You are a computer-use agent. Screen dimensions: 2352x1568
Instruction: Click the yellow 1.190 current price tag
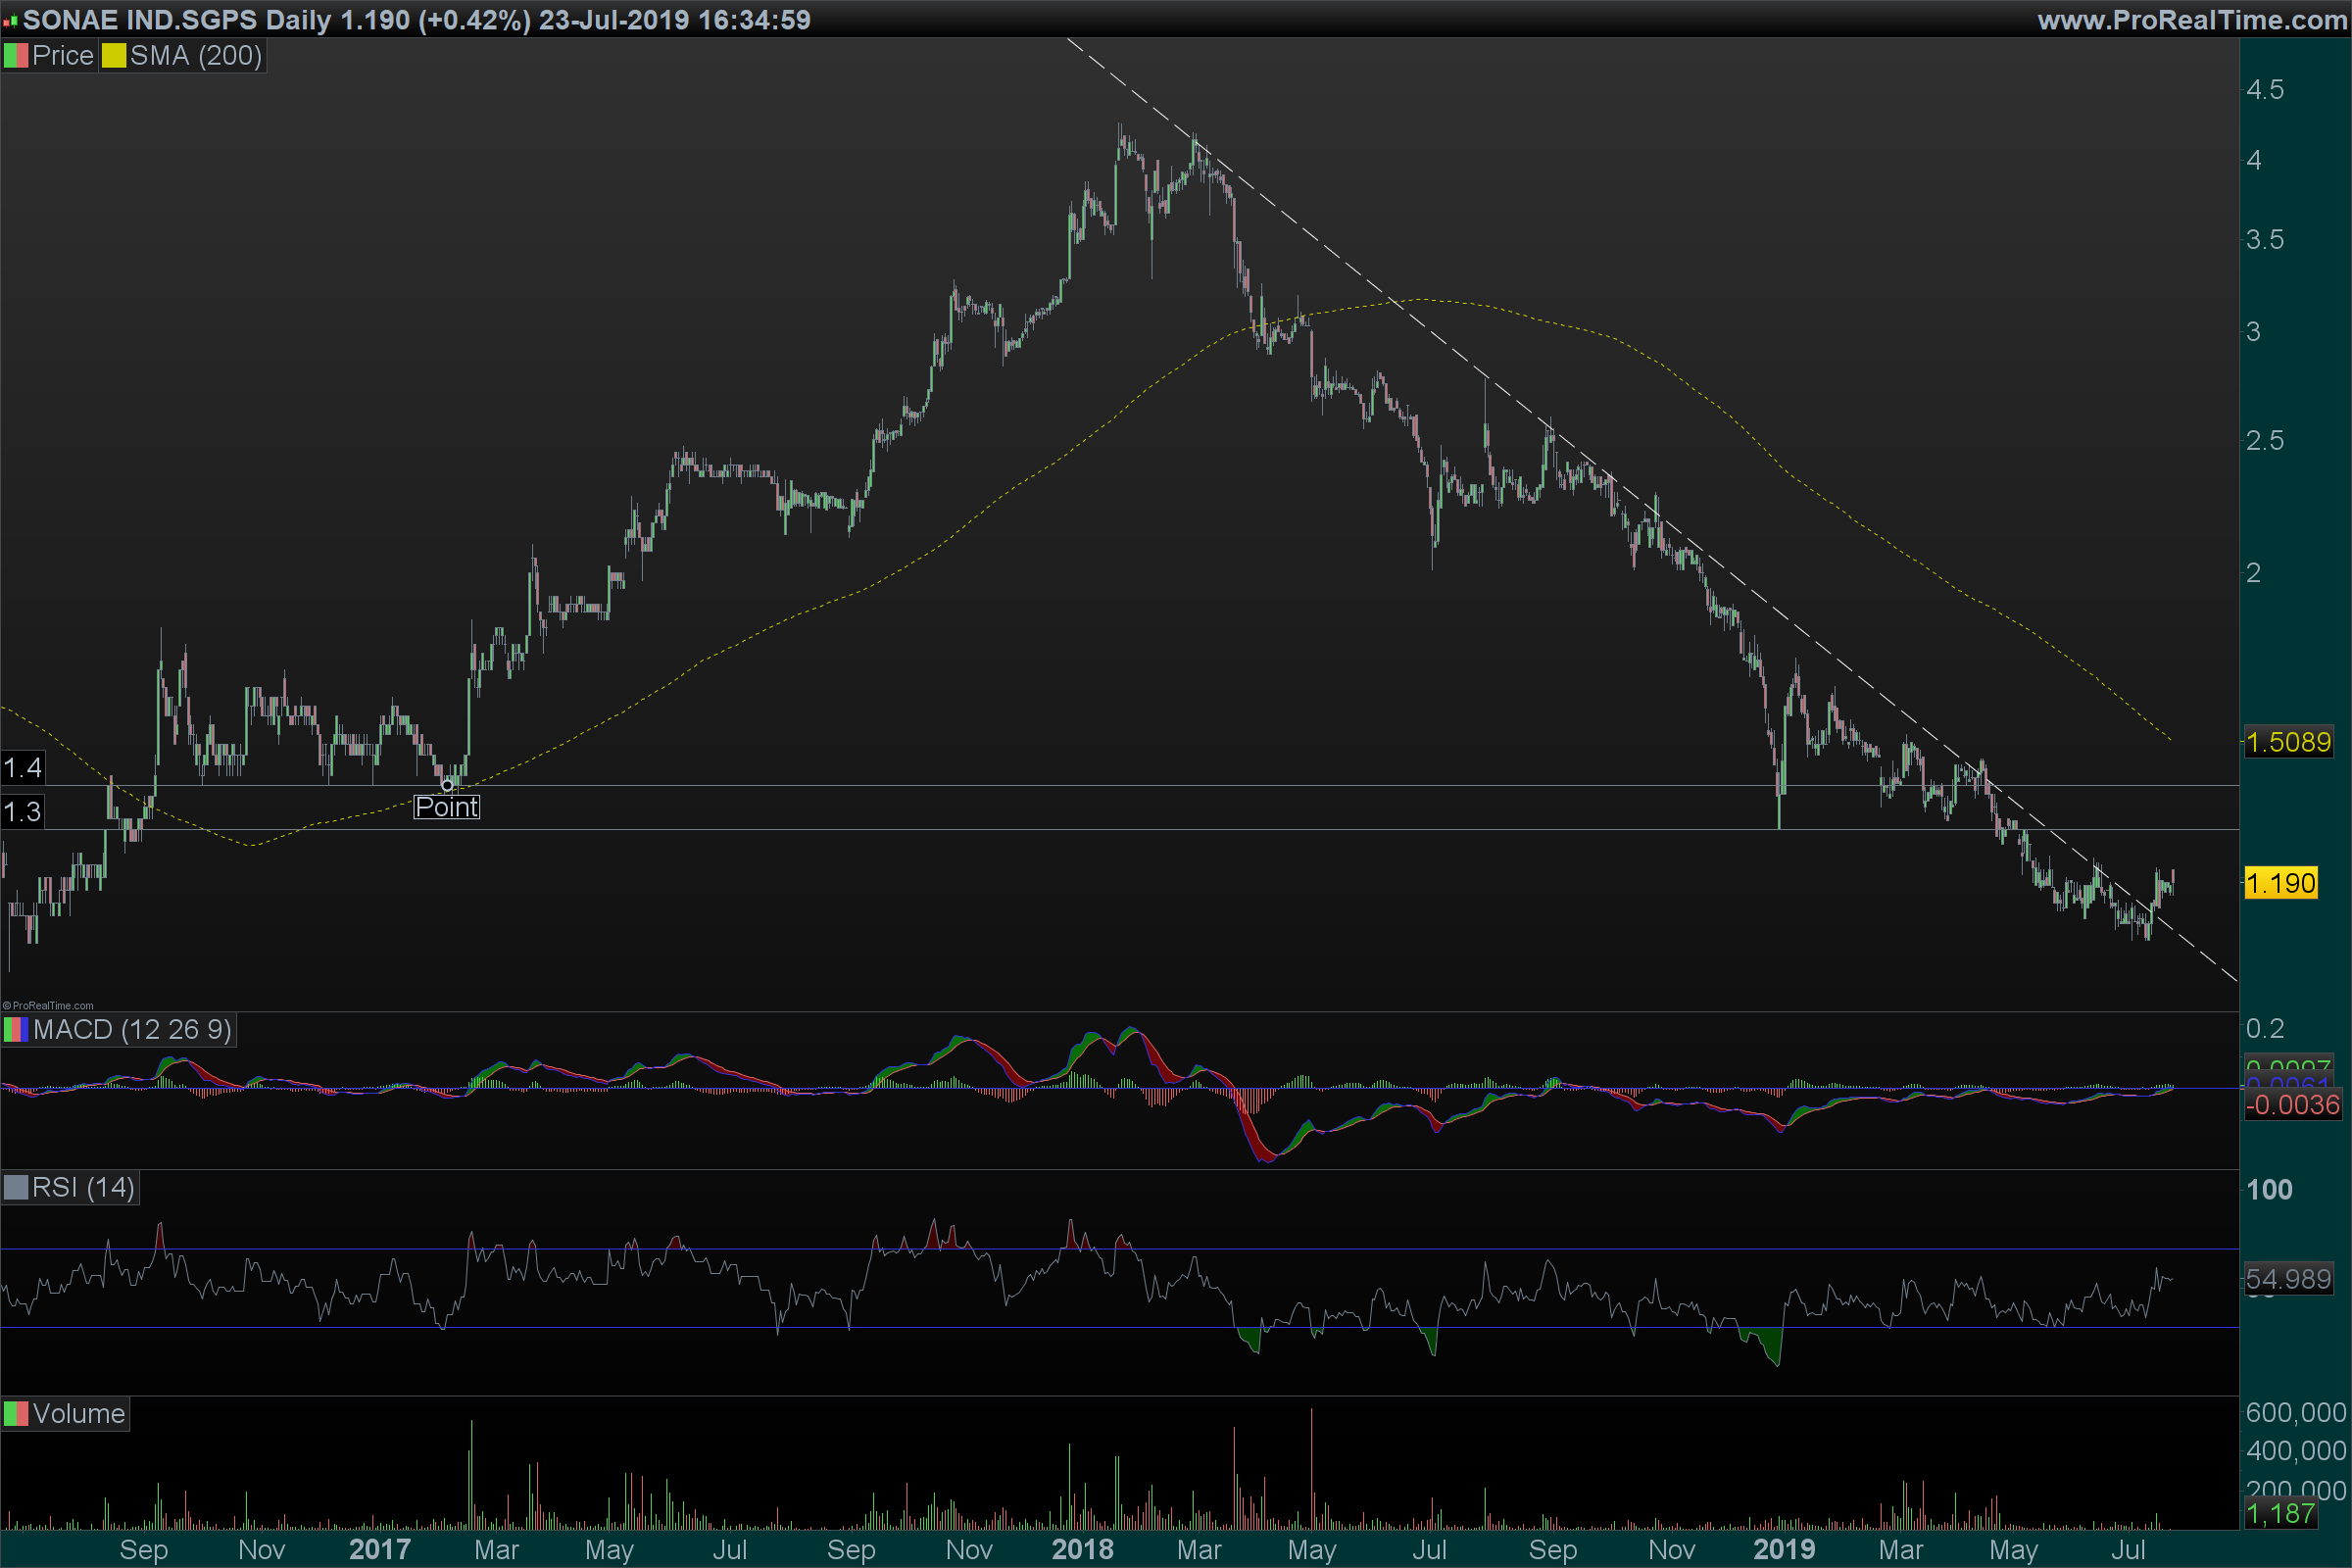coord(2280,884)
